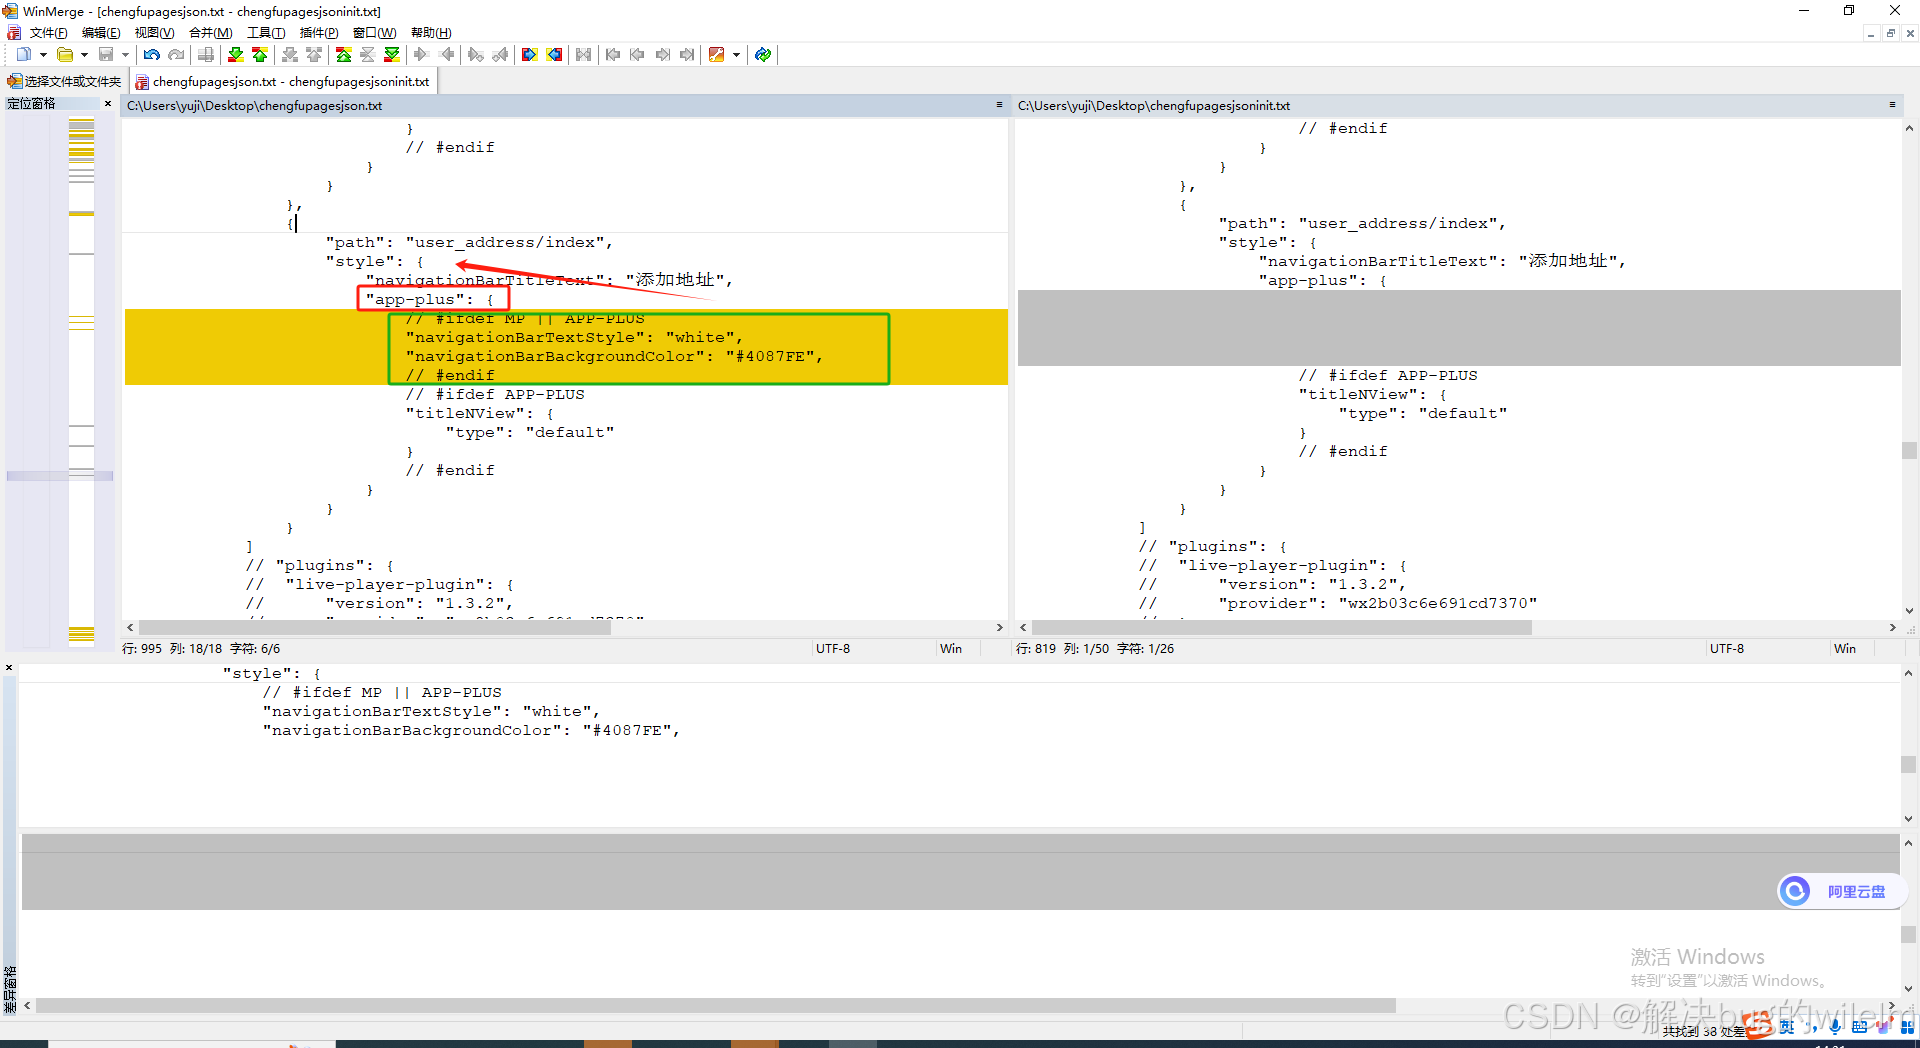Restore the inner document window
The height and width of the screenshot is (1048, 1920).
pyautogui.click(x=1890, y=33)
